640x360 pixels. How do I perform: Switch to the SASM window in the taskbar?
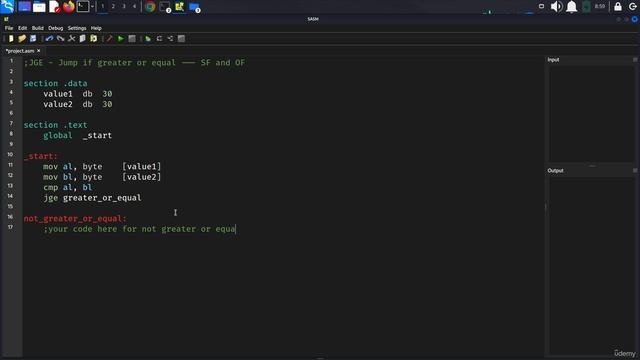coord(180,7)
